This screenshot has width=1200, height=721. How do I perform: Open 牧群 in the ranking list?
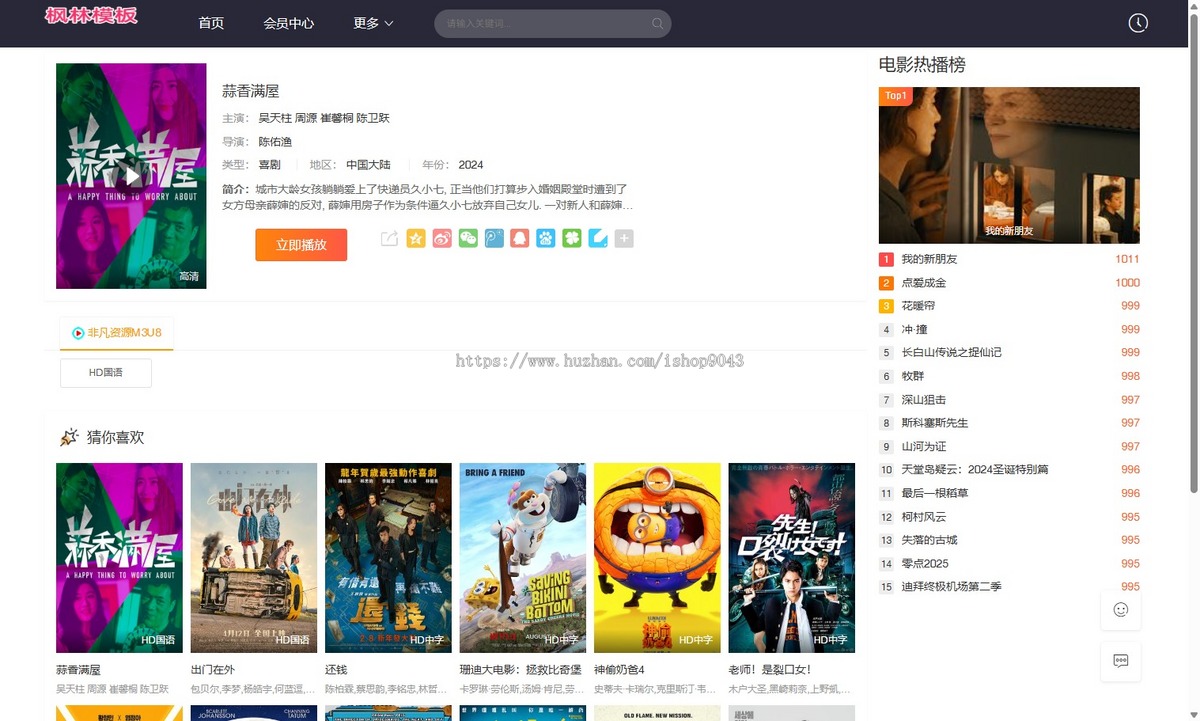point(913,376)
